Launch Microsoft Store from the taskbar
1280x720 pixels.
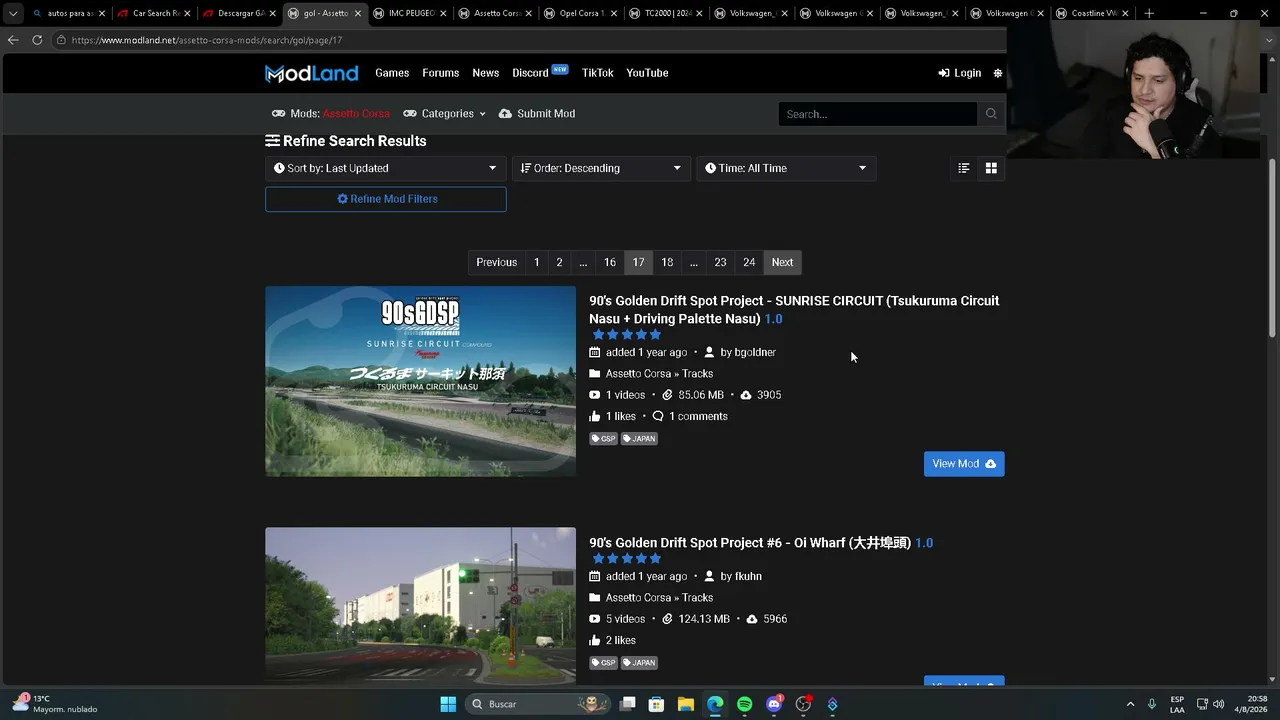(x=656, y=704)
